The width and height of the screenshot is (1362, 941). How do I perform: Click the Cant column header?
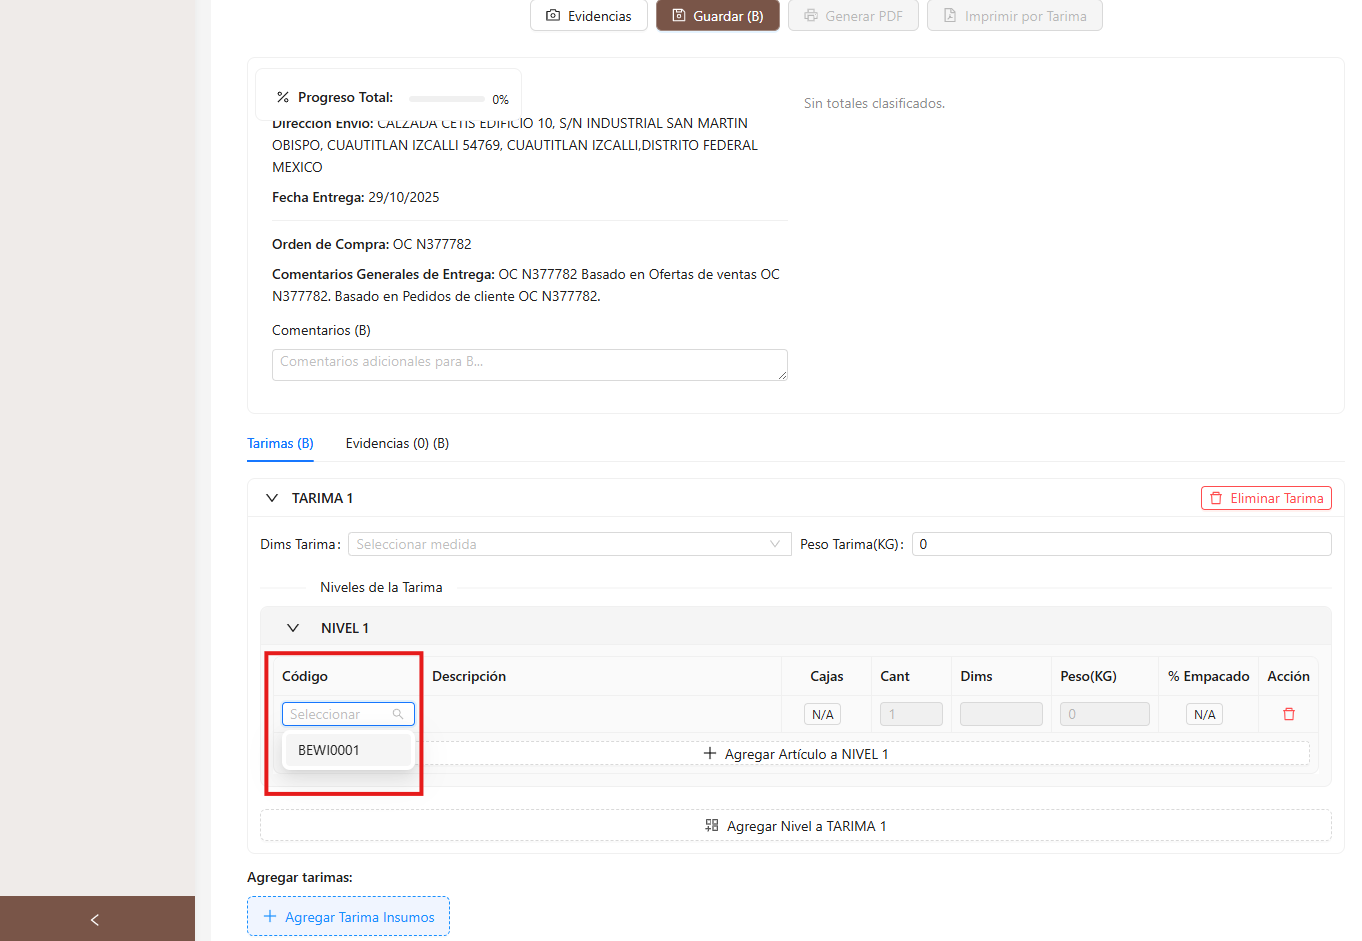click(895, 676)
